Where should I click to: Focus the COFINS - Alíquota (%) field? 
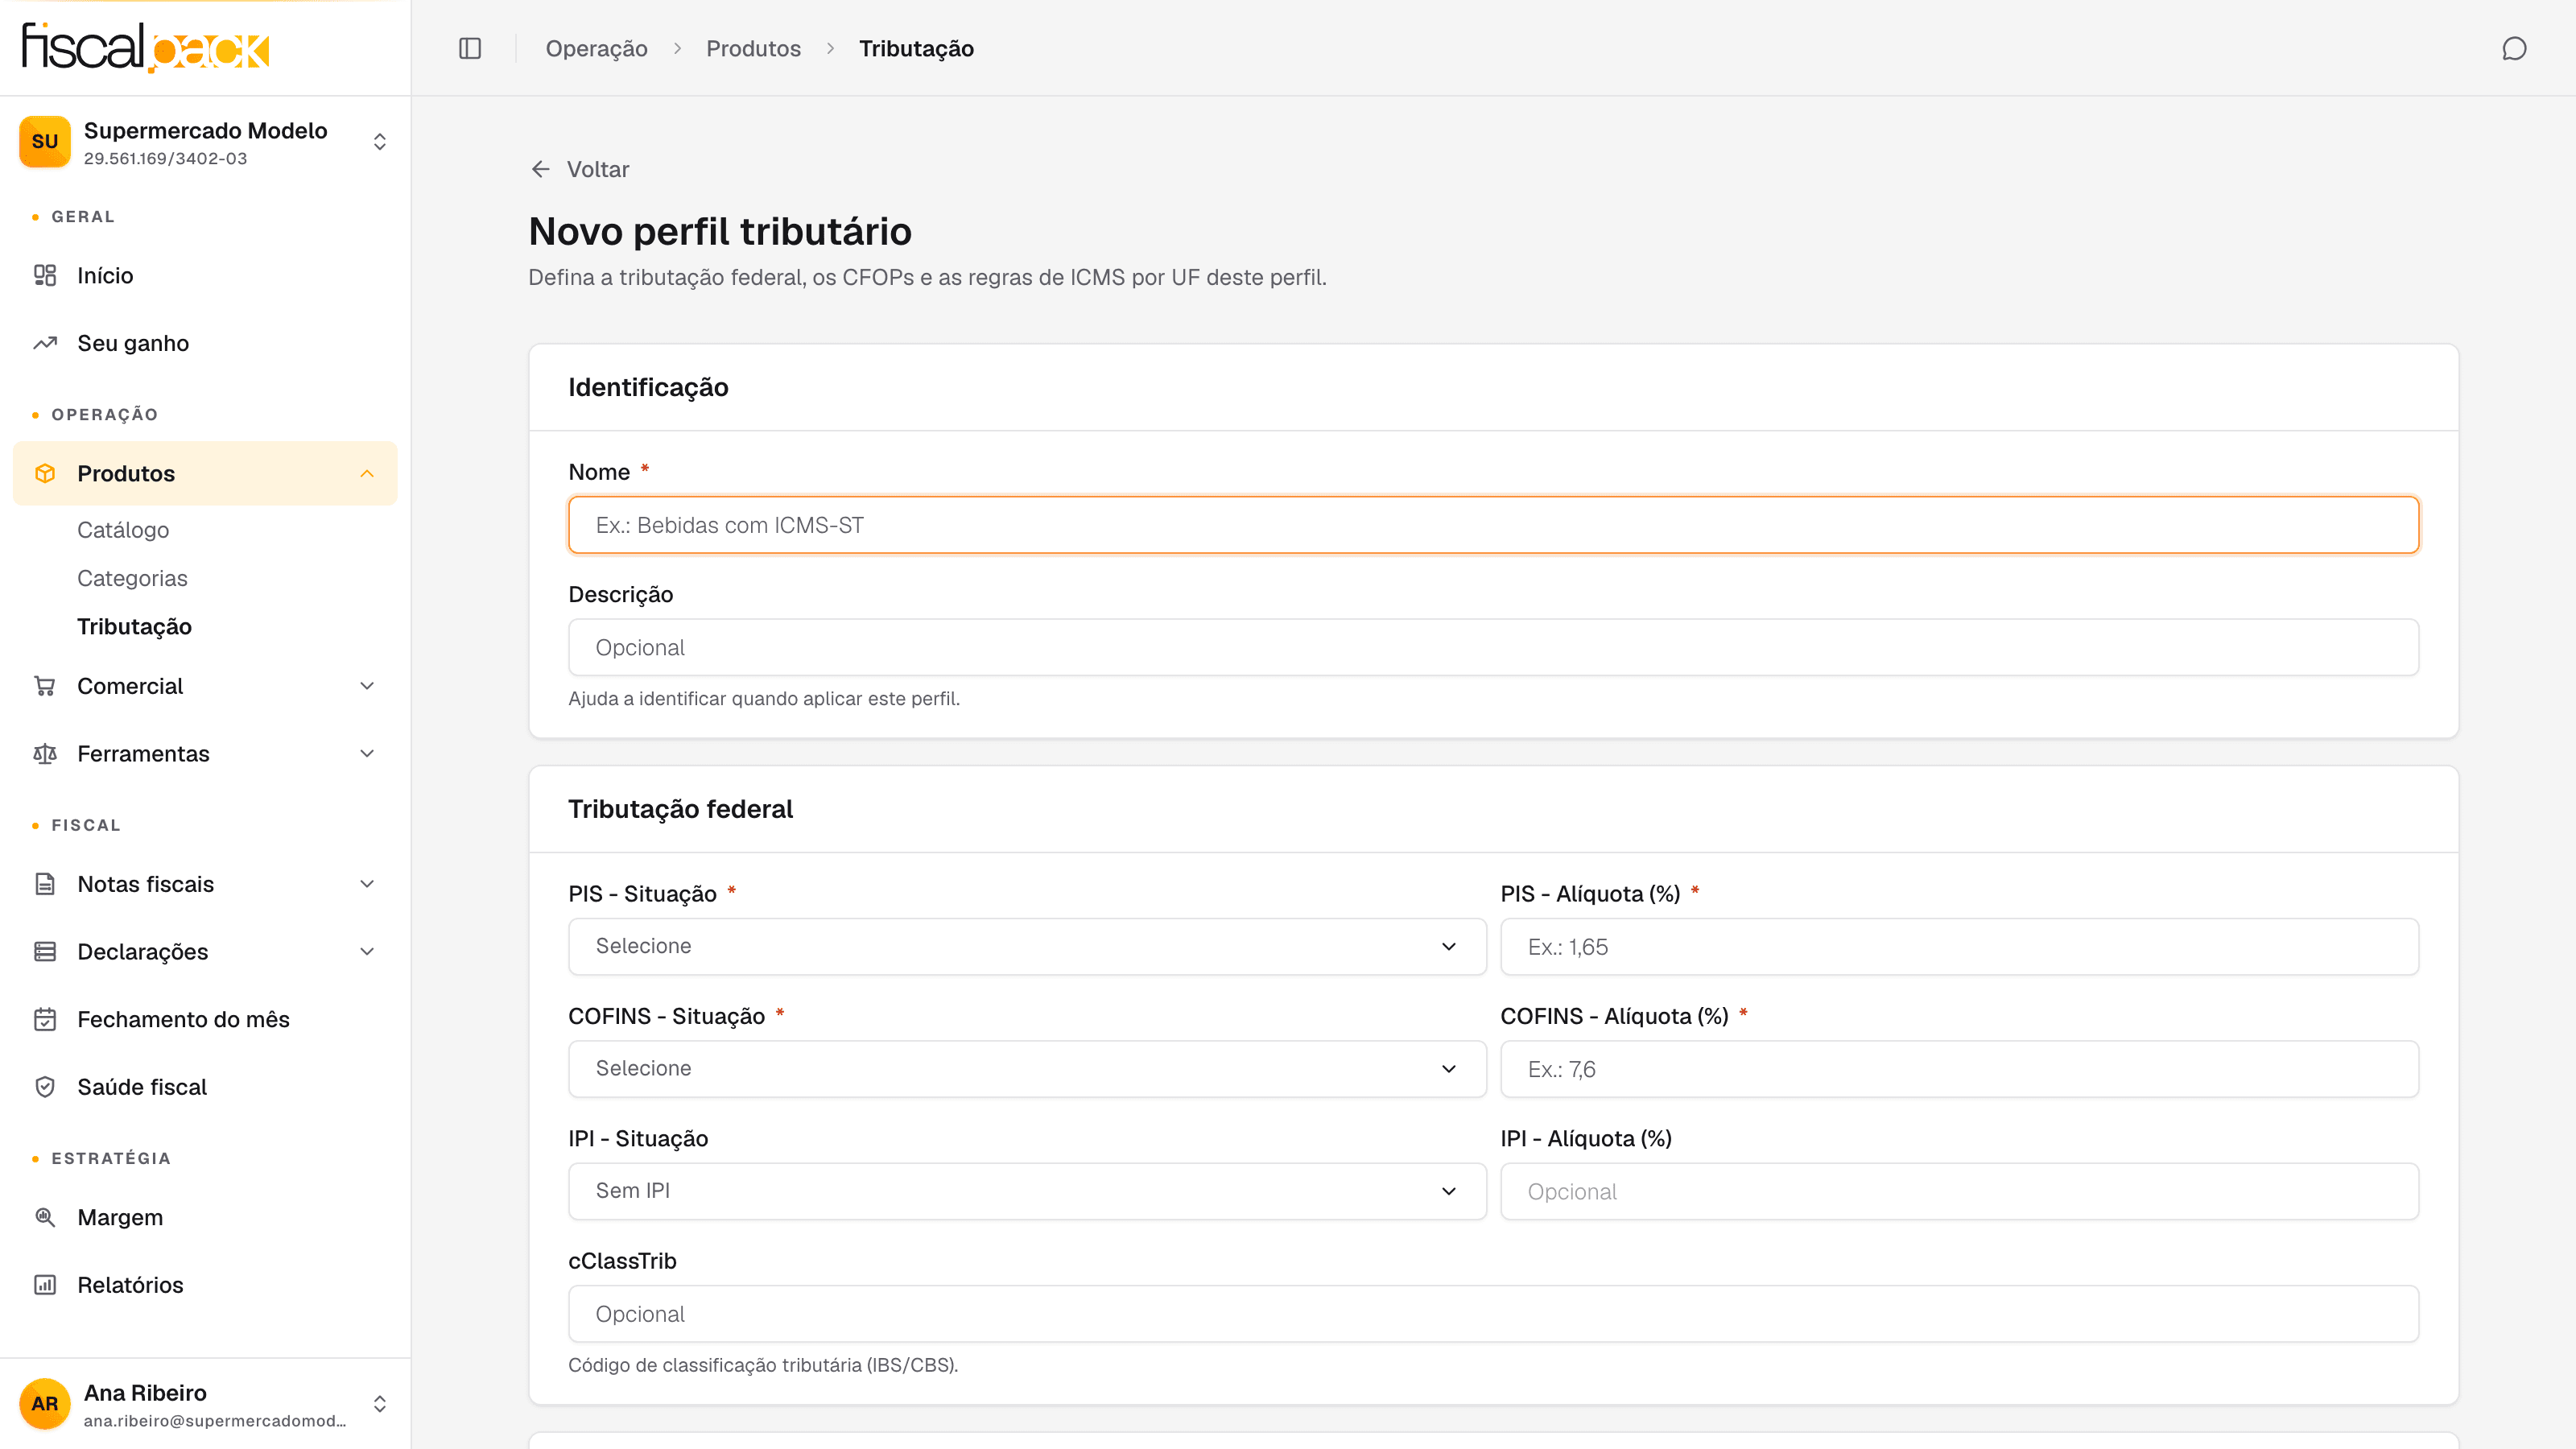1959,1069
